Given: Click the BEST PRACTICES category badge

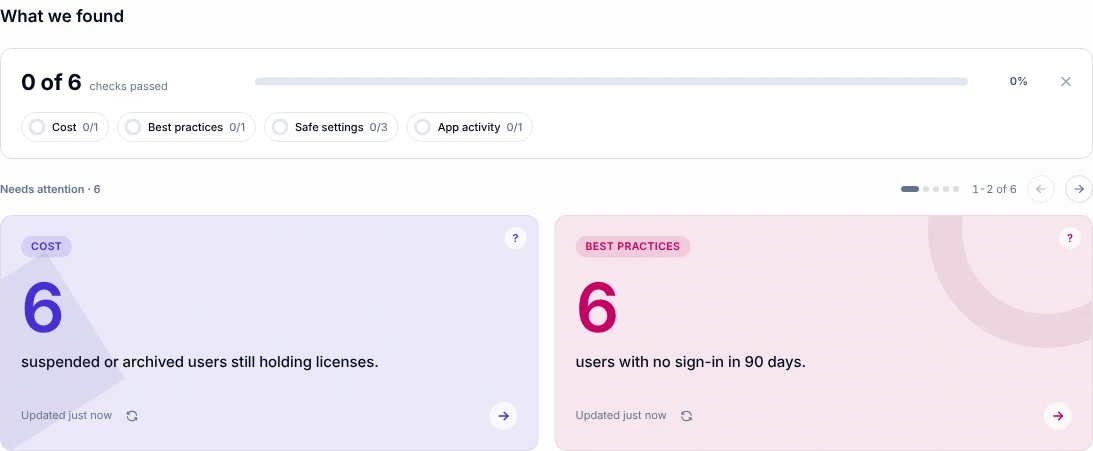Looking at the screenshot, I should (632, 246).
